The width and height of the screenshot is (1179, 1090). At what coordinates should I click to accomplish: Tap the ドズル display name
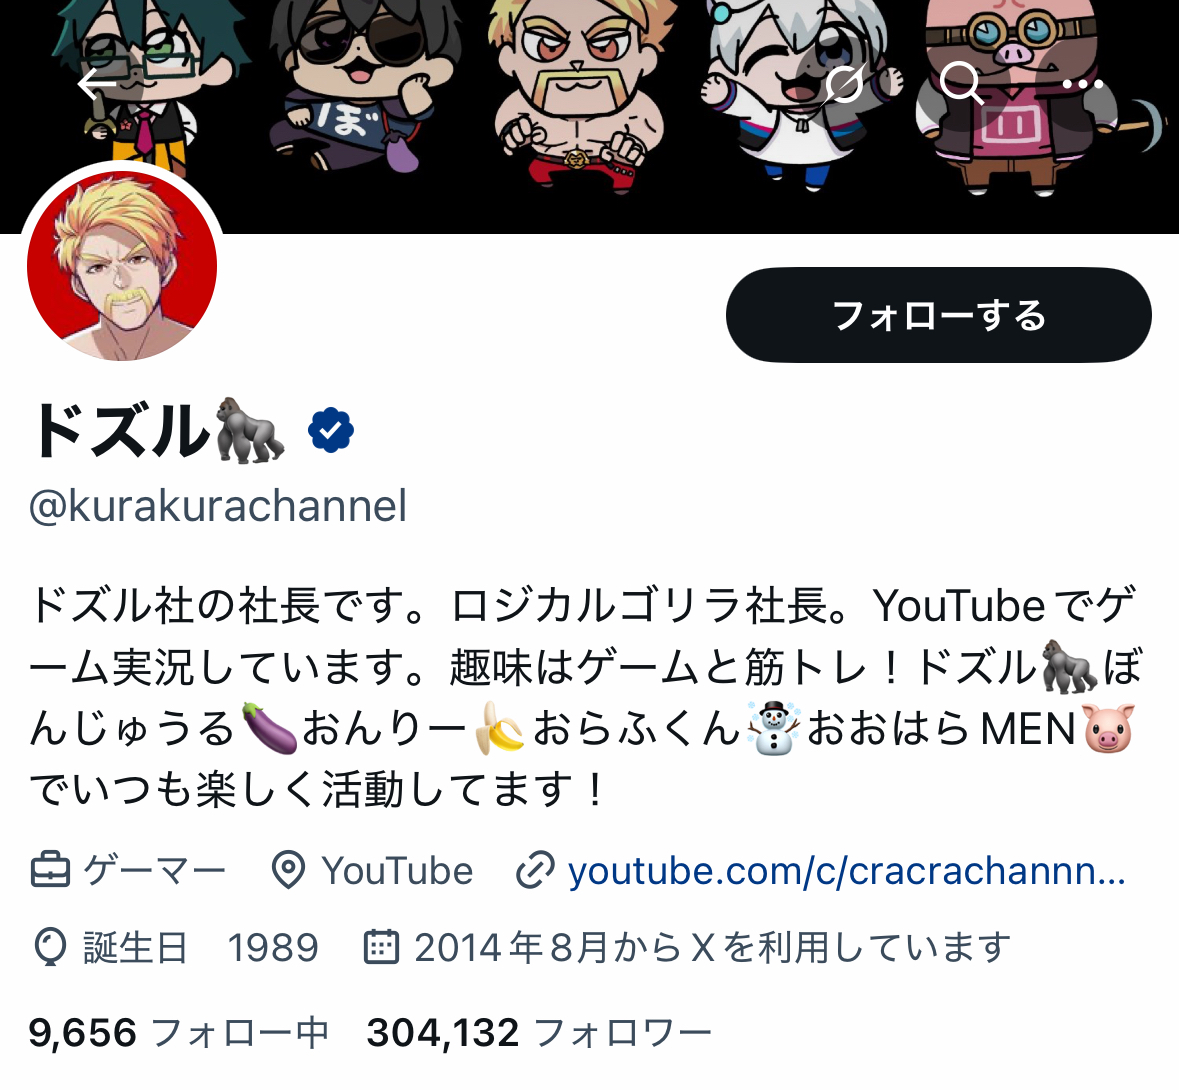point(119,430)
